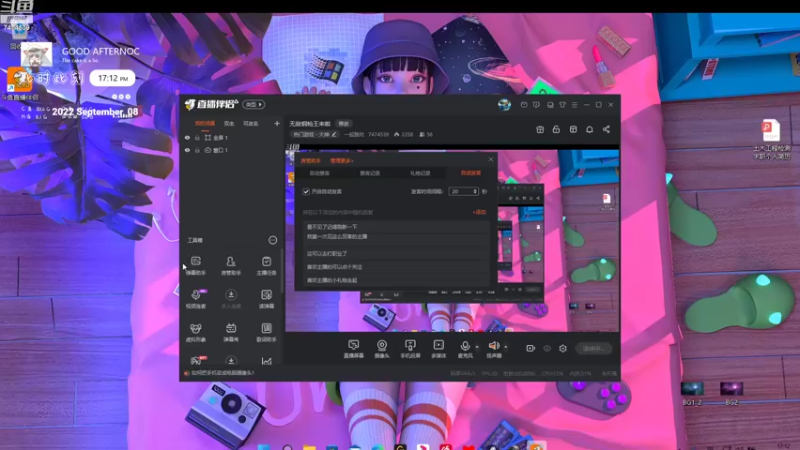Image resolution: width=800 pixels, height=450 pixels.
Task: Add a 摄像头 camera source
Action: tap(382, 349)
